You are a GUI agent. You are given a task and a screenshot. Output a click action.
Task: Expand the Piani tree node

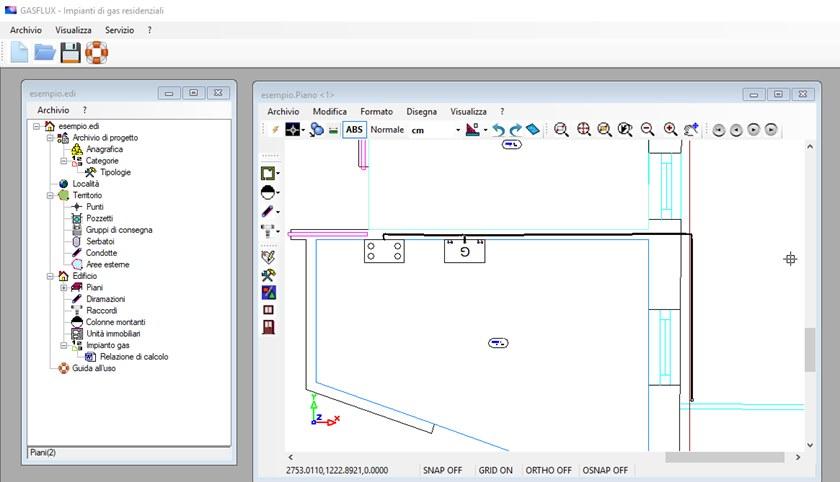click(64, 287)
